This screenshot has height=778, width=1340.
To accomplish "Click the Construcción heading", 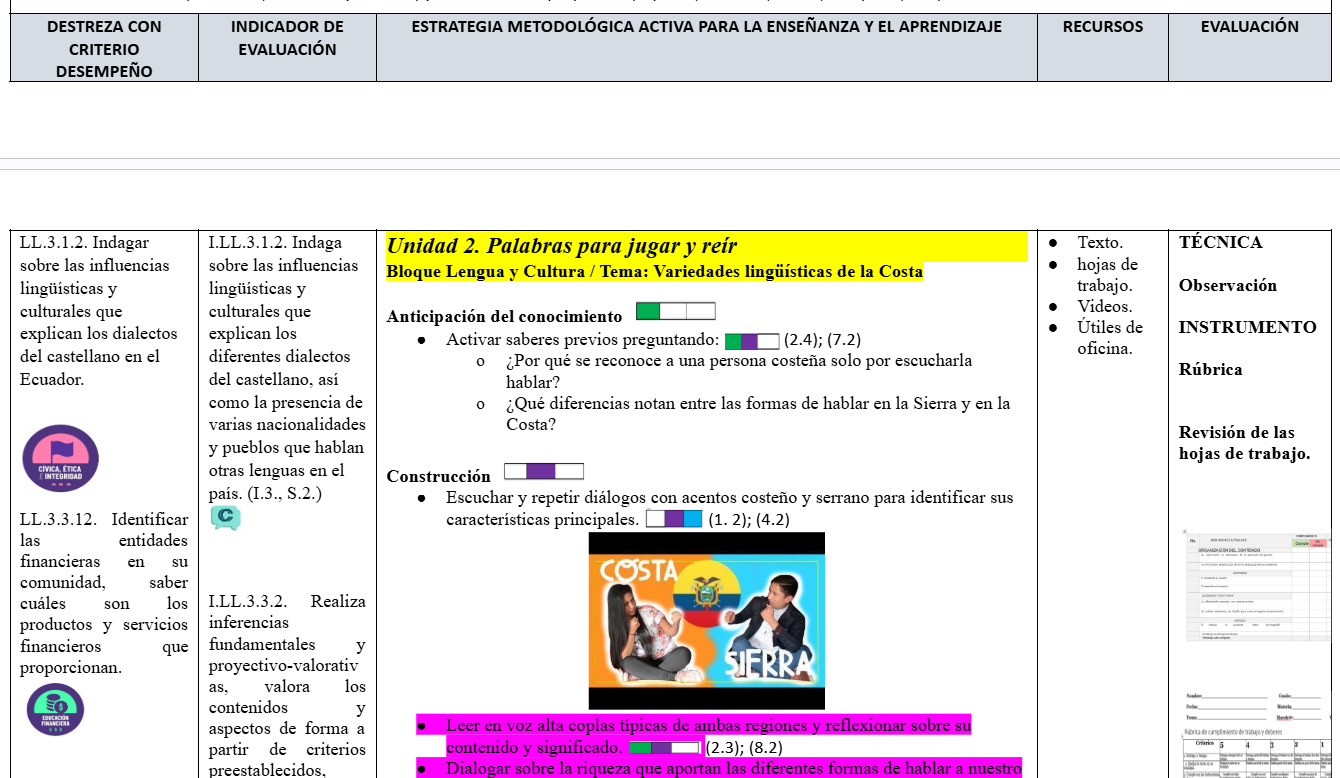I will pyautogui.click(x=439, y=477).
